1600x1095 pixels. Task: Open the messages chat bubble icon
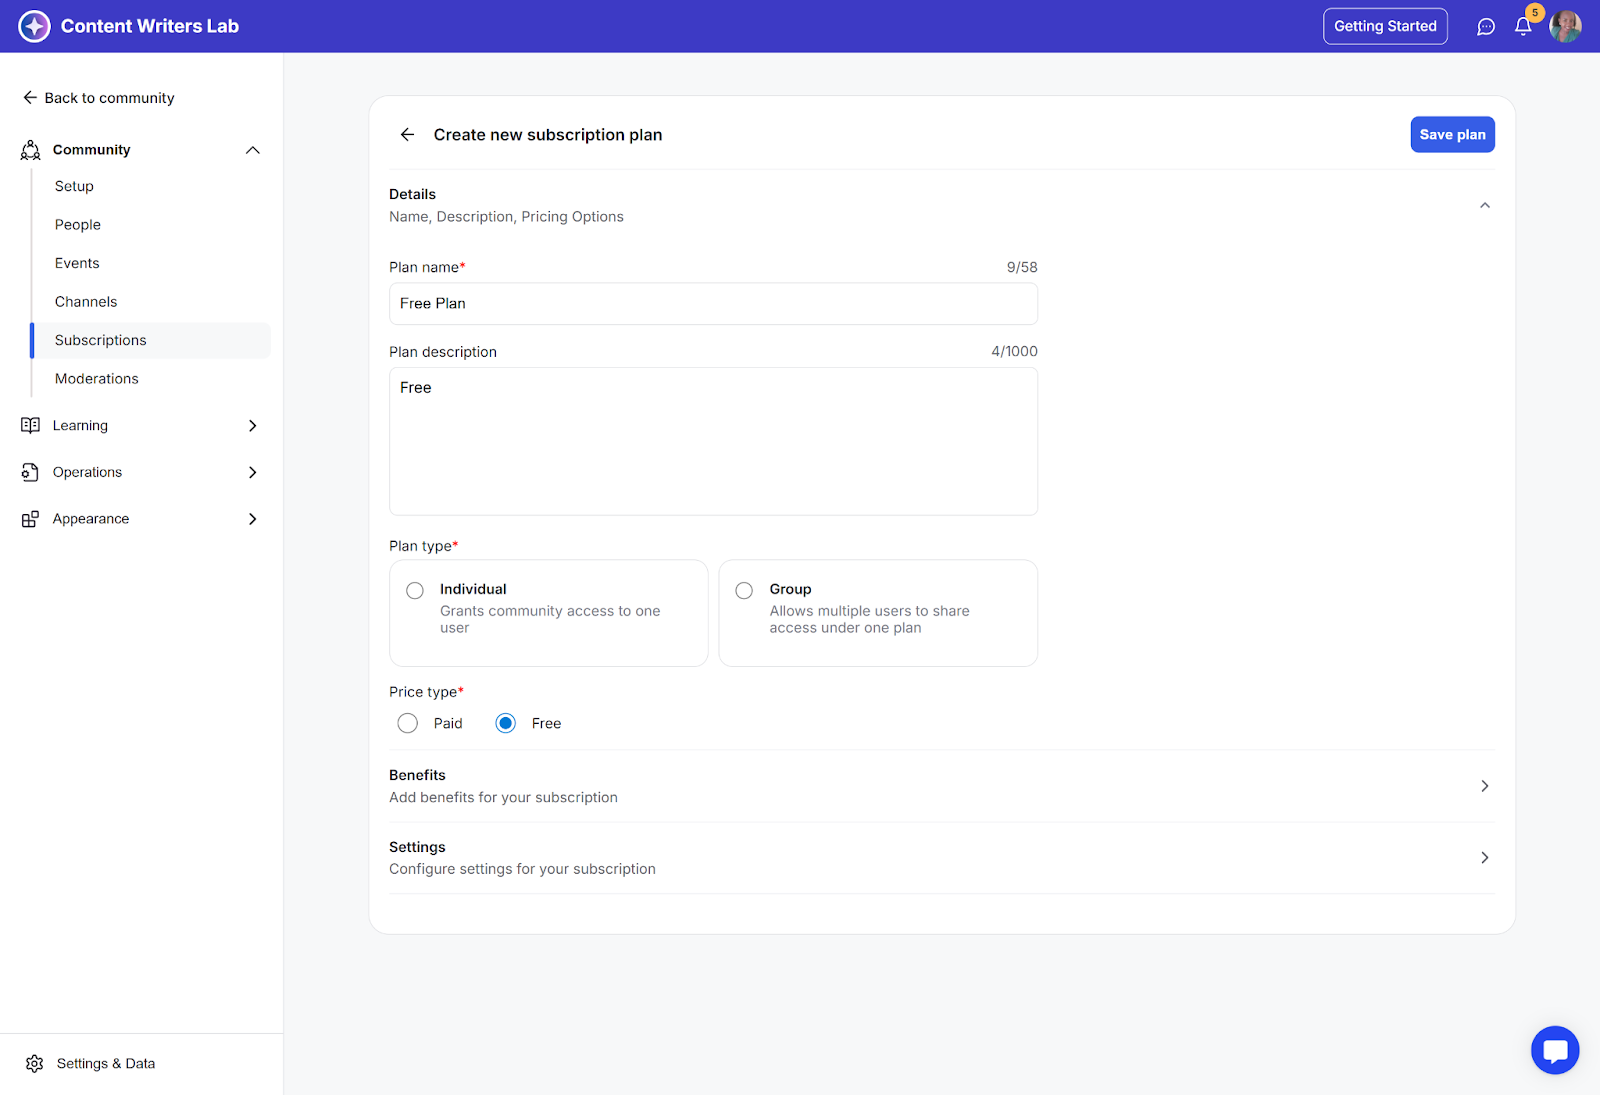[x=1486, y=27]
